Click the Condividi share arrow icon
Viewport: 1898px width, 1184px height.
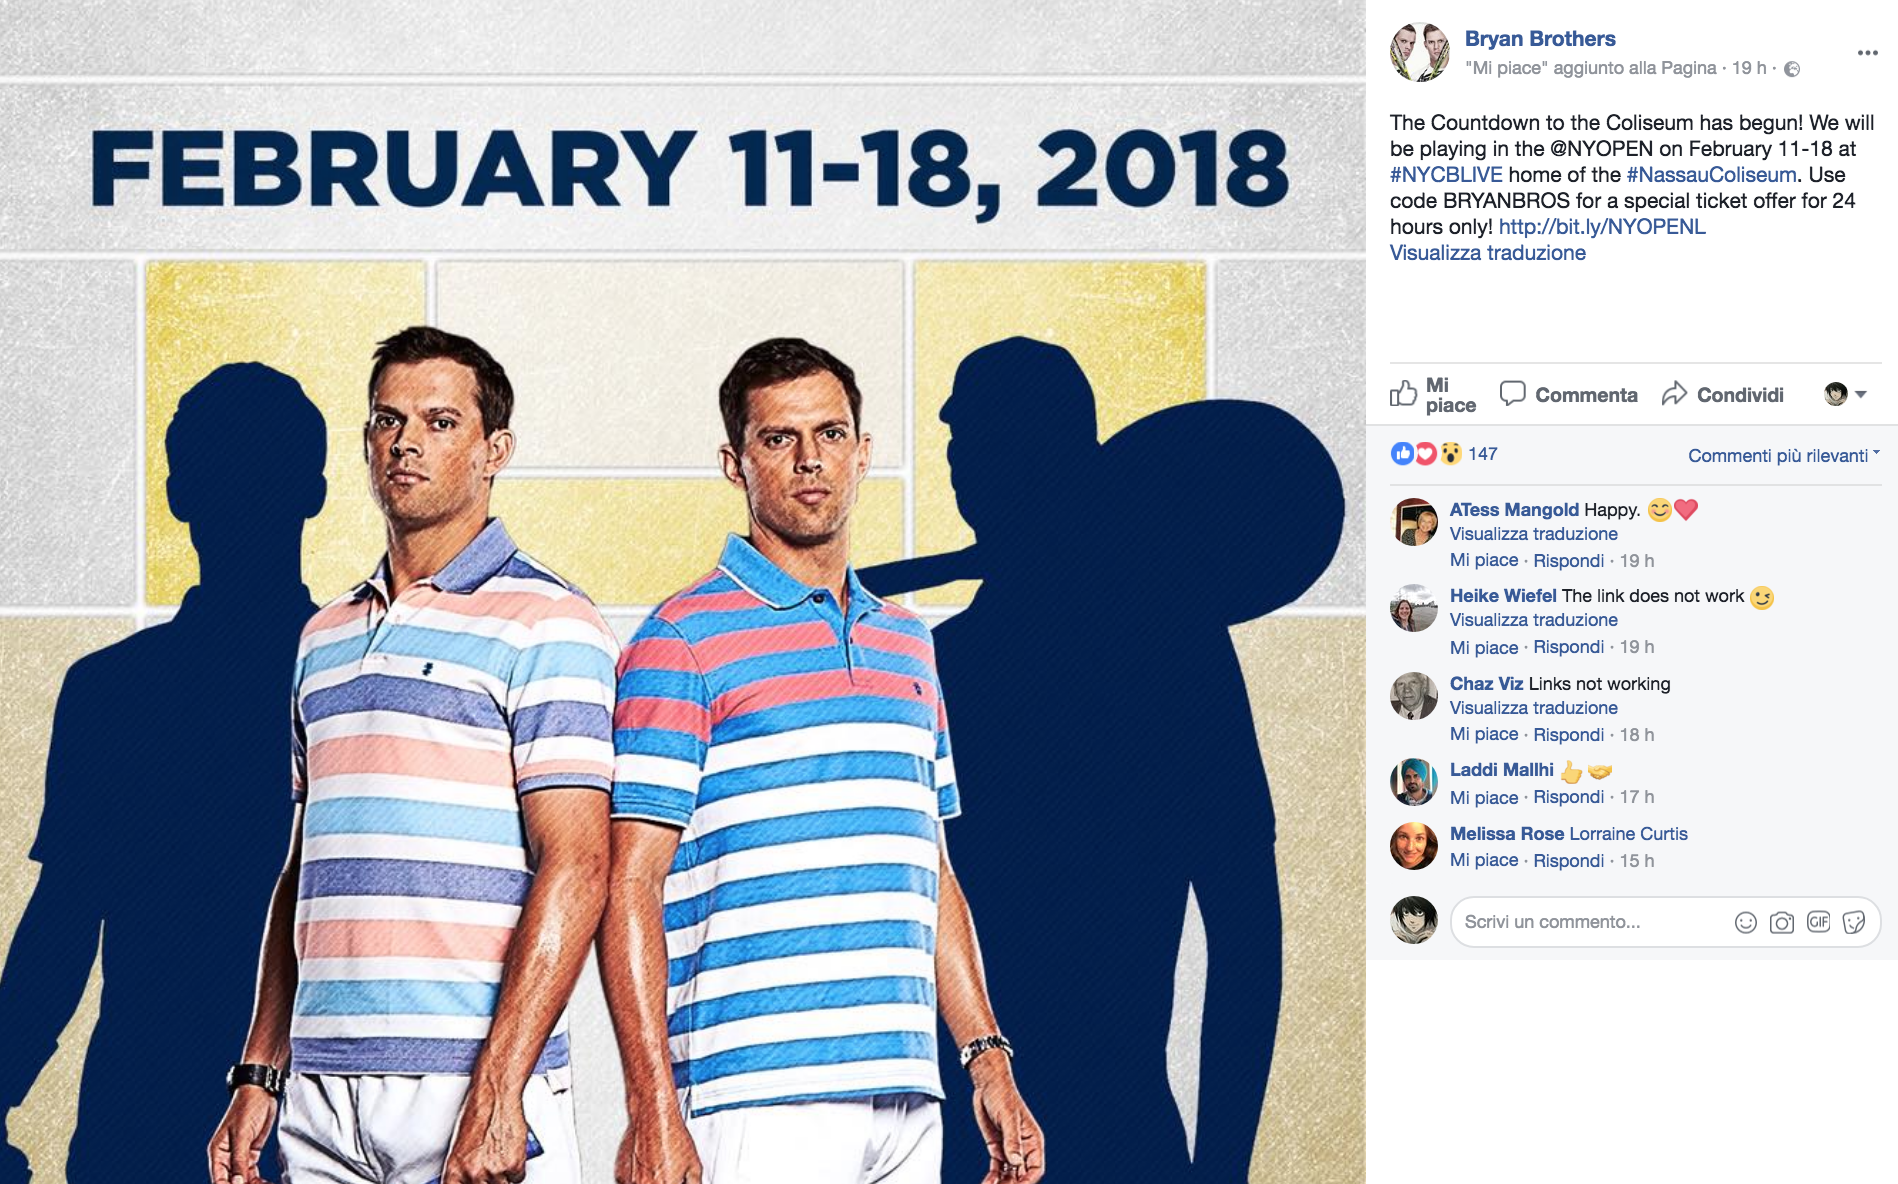(x=1674, y=394)
